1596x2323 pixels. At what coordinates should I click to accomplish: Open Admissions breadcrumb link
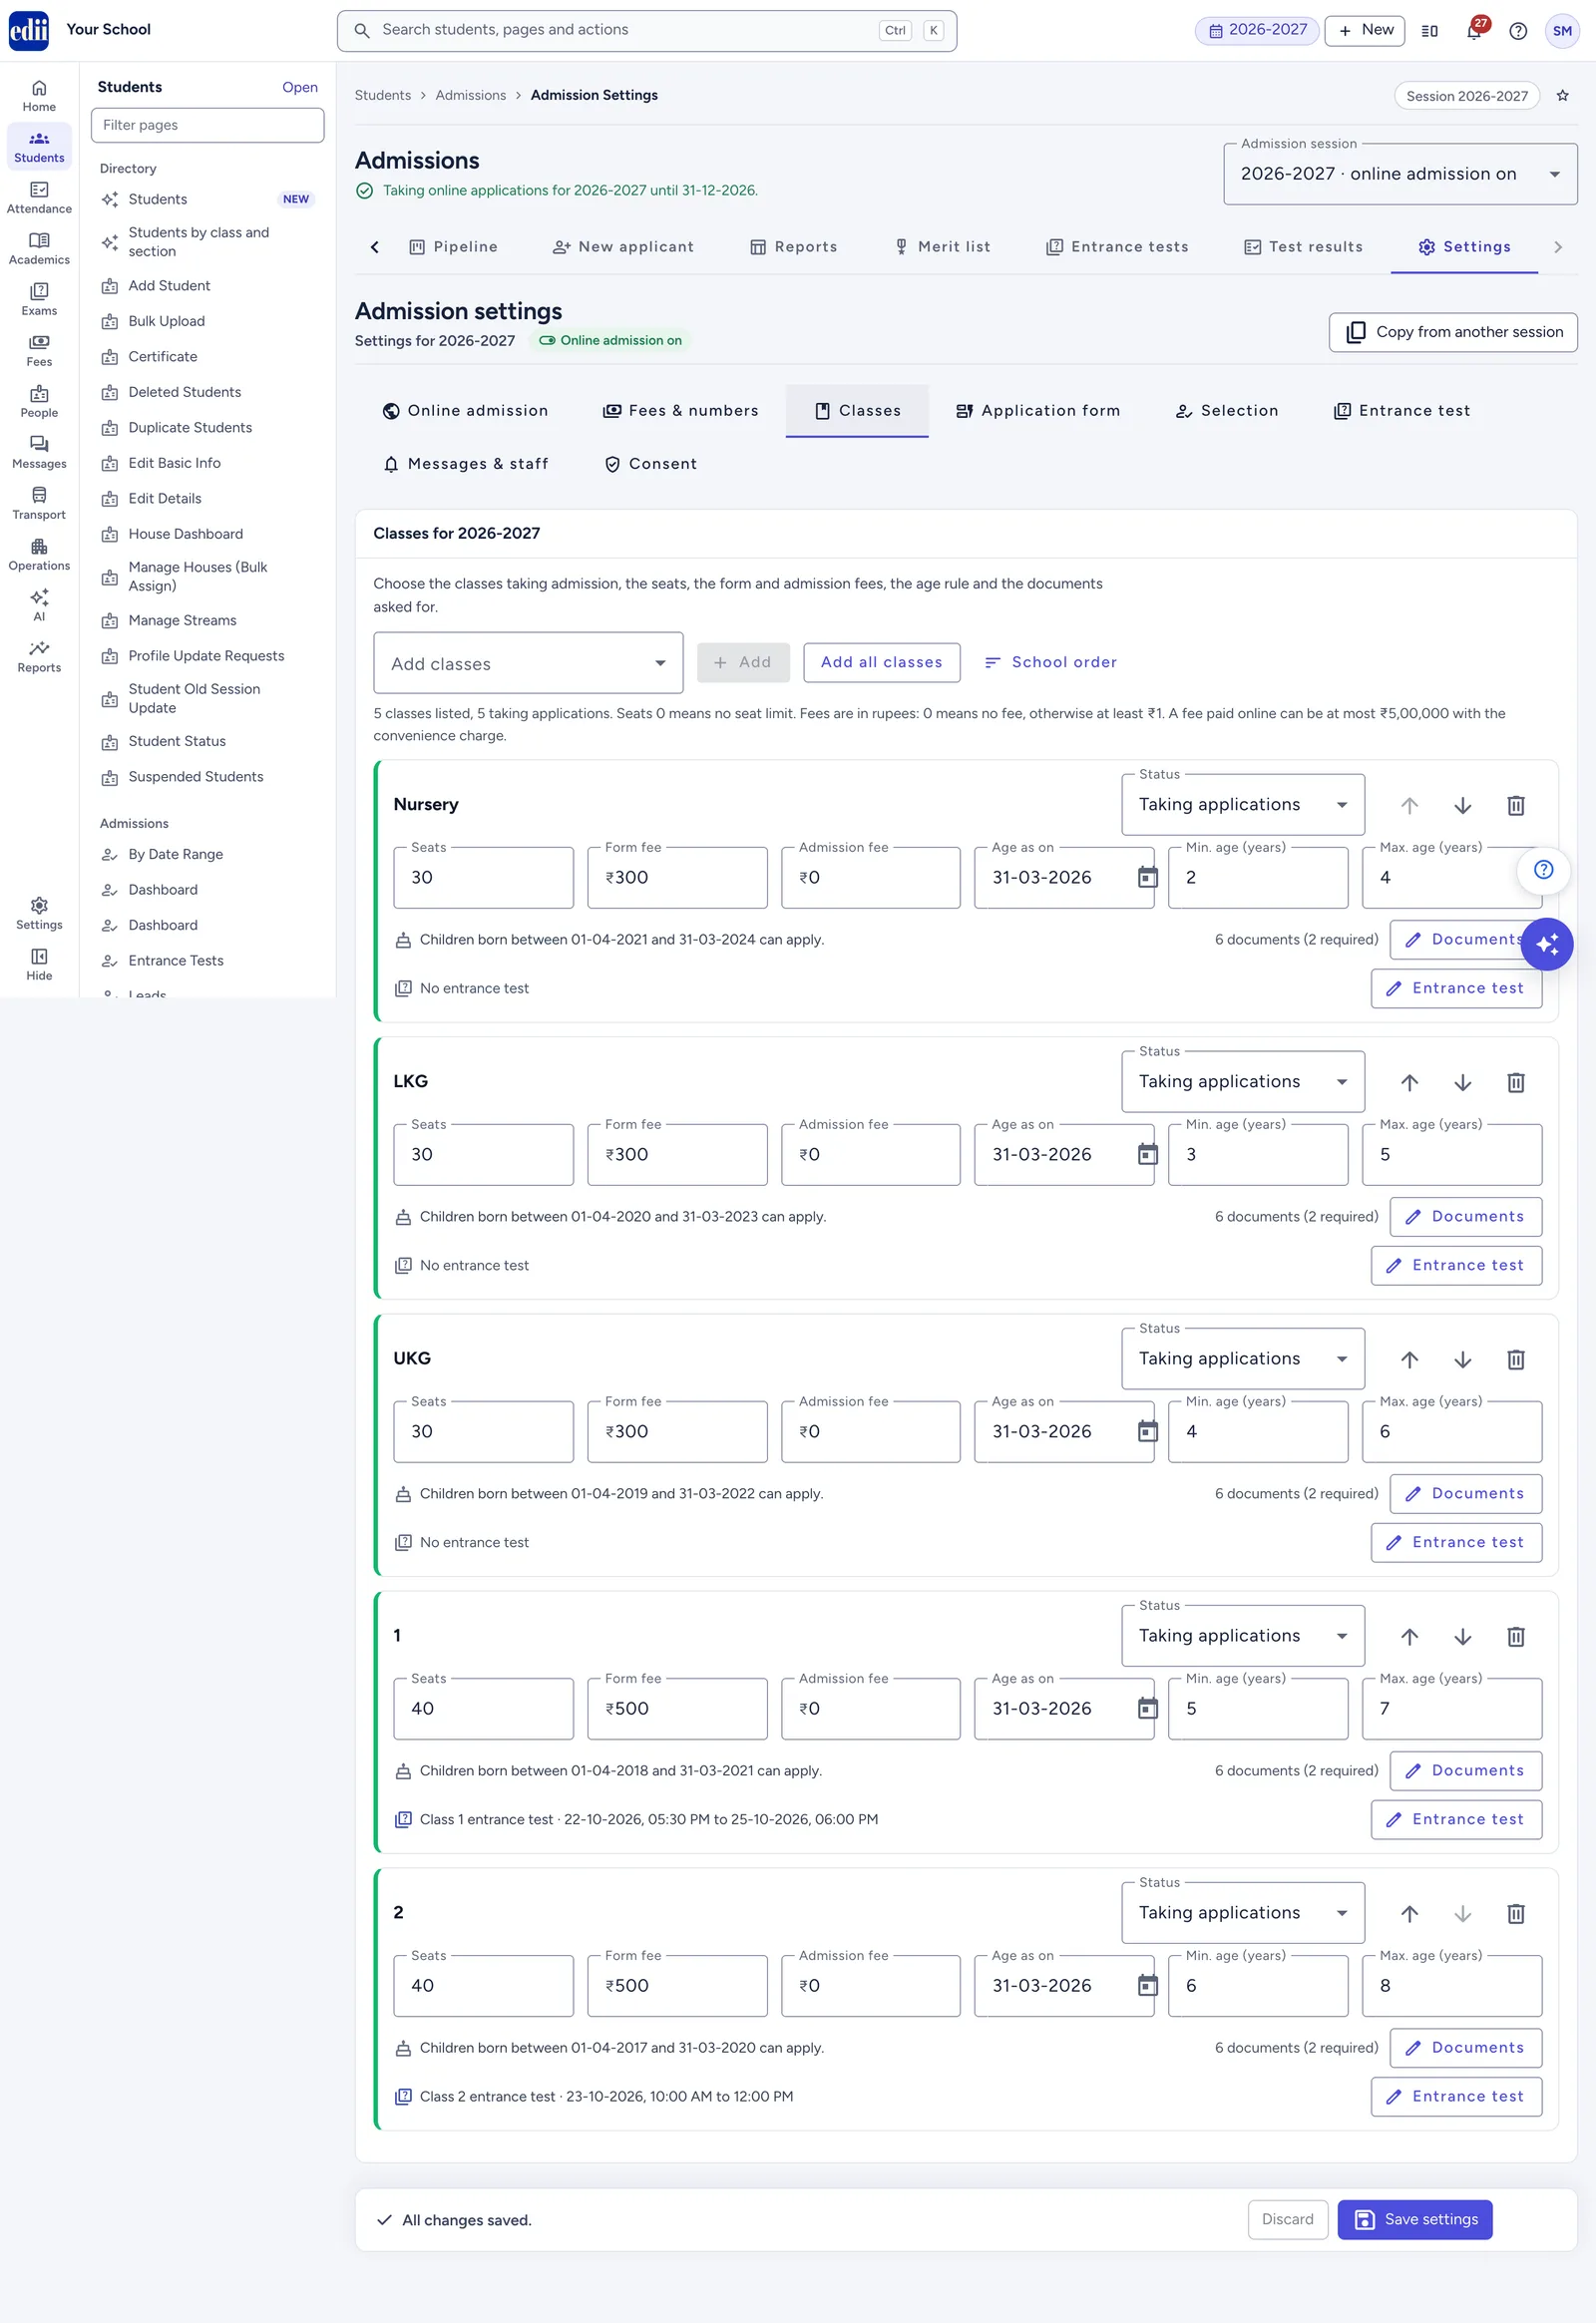(470, 96)
